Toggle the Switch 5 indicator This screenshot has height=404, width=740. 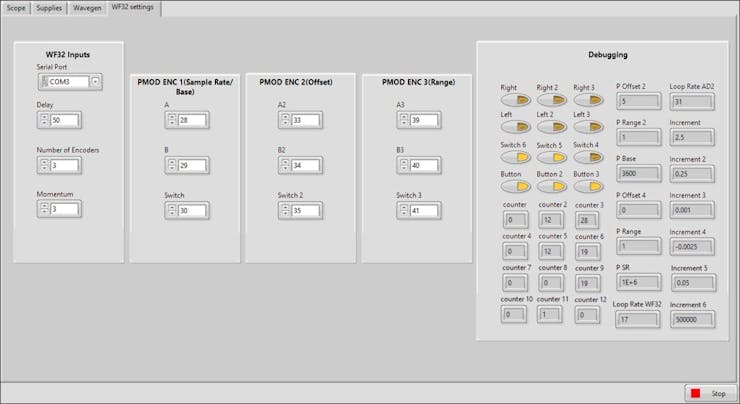[x=552, y=157]
